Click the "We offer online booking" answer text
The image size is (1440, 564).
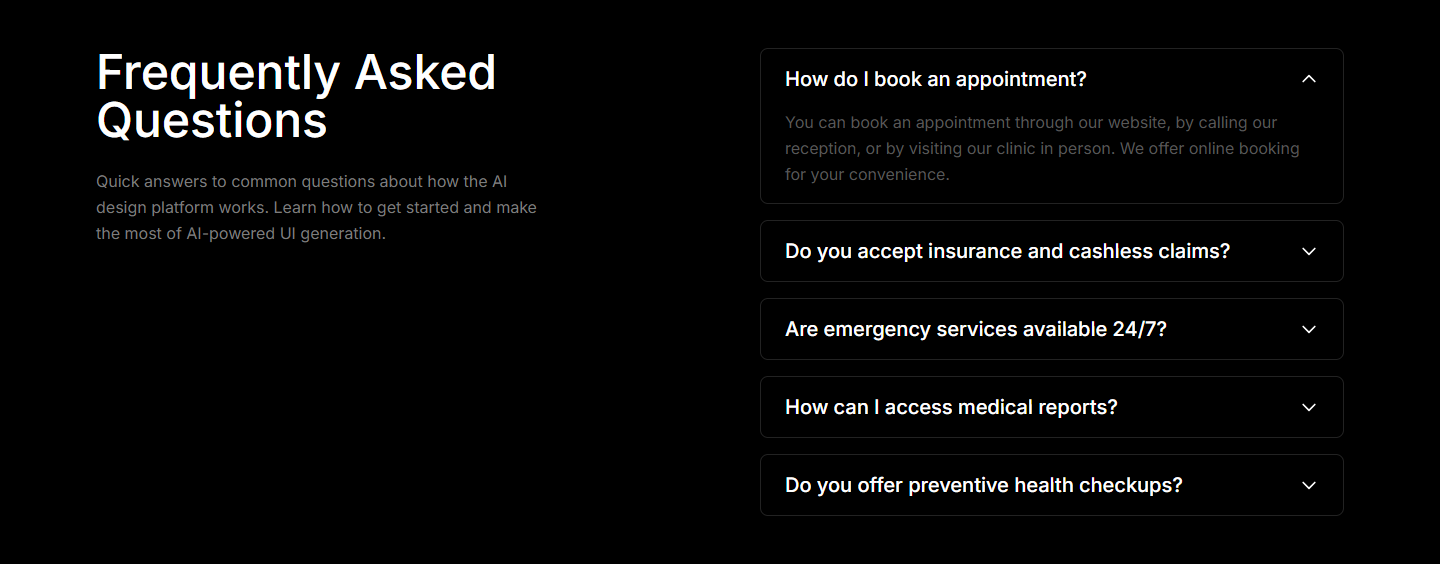1209,149
